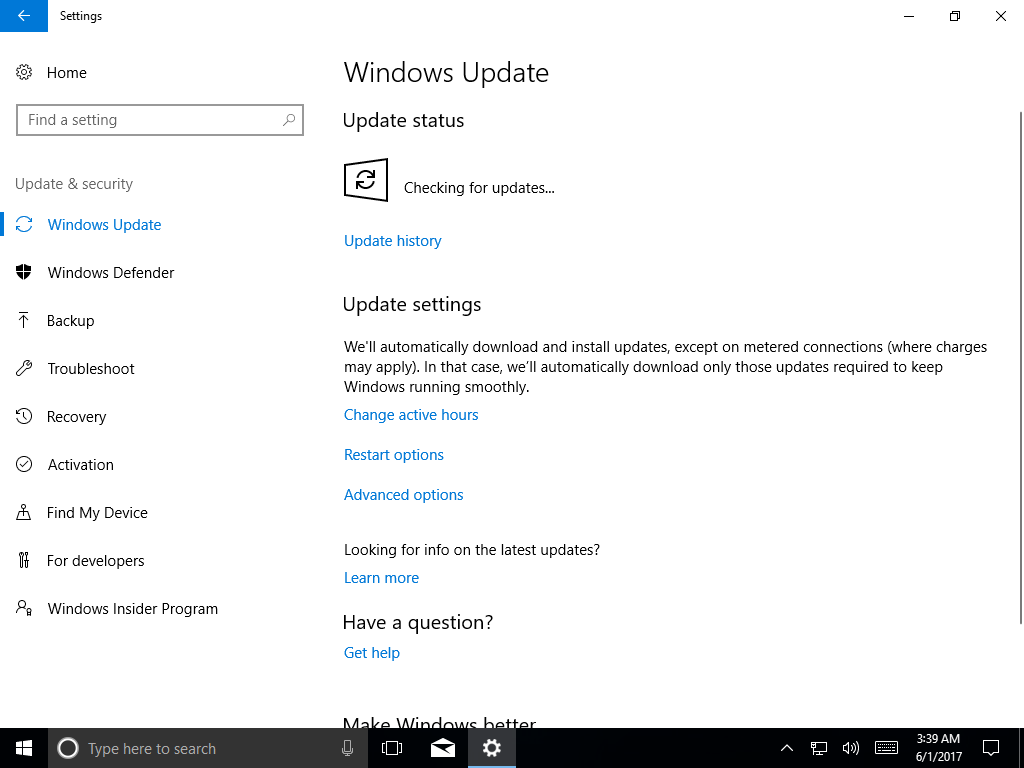The height and width of the screenshot is (768, 1024).
Task: Click Learn more link
Action: click(x=381, y=578)
